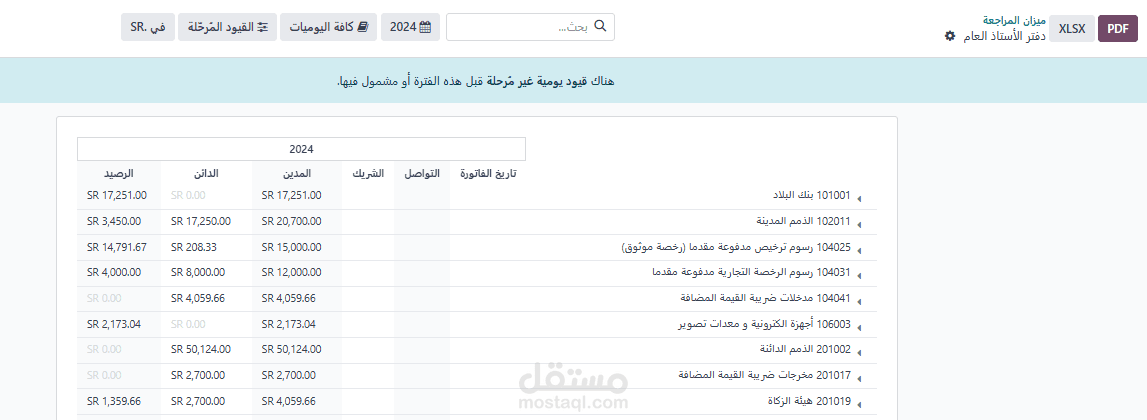The width and height of the screenshot is (1147, 420).
Task: Click the 2024 period header cell
Action: (301, 149)
